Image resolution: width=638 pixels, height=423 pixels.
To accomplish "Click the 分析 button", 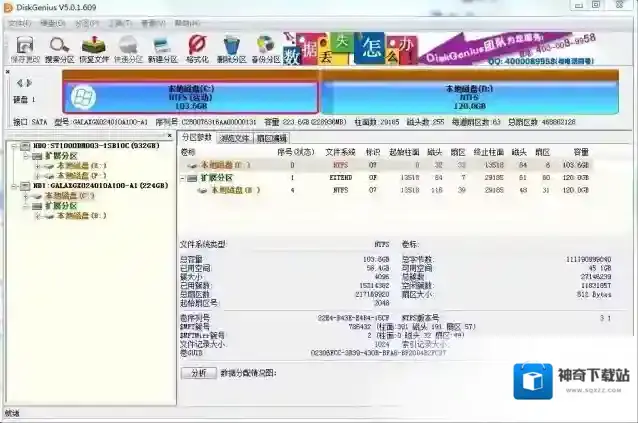I will (x=197, y=373).
